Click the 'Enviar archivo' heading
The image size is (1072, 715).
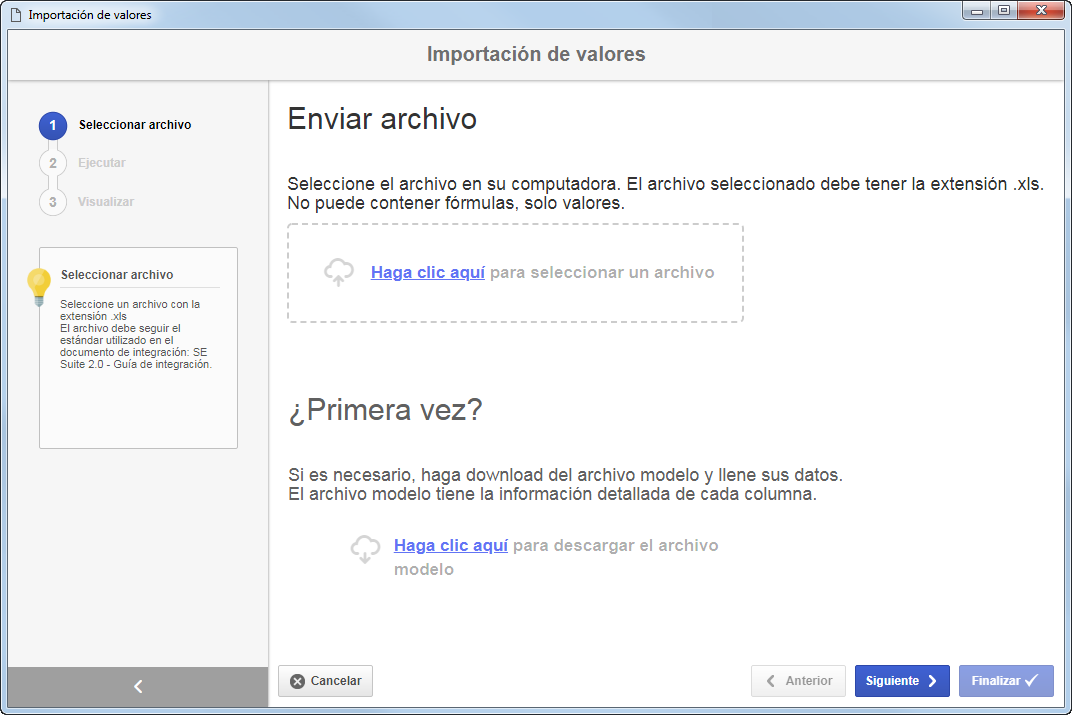pyautogui.click(x=381, y=119)
